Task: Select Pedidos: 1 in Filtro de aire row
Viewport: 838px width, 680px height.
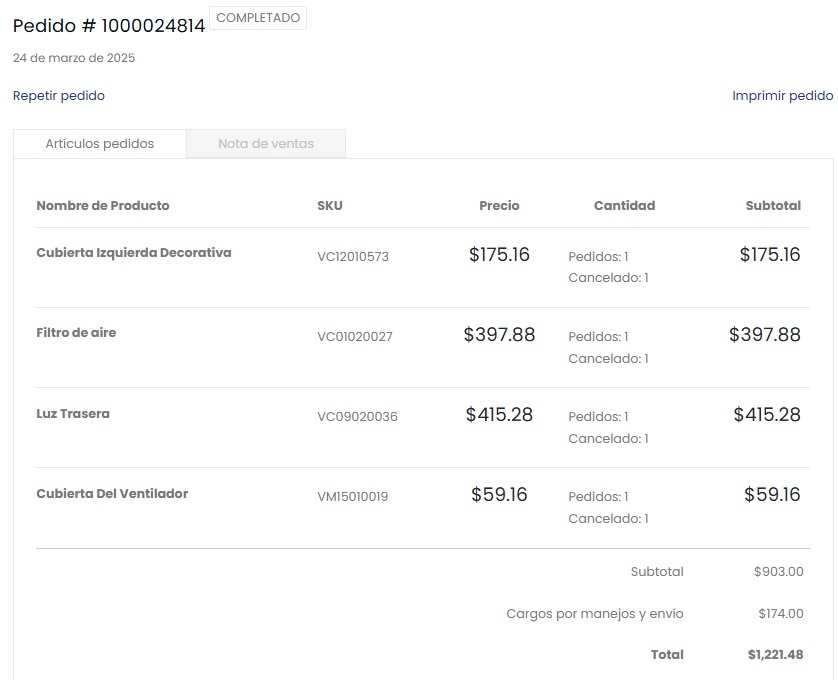Action: click(x=598, y=337)
